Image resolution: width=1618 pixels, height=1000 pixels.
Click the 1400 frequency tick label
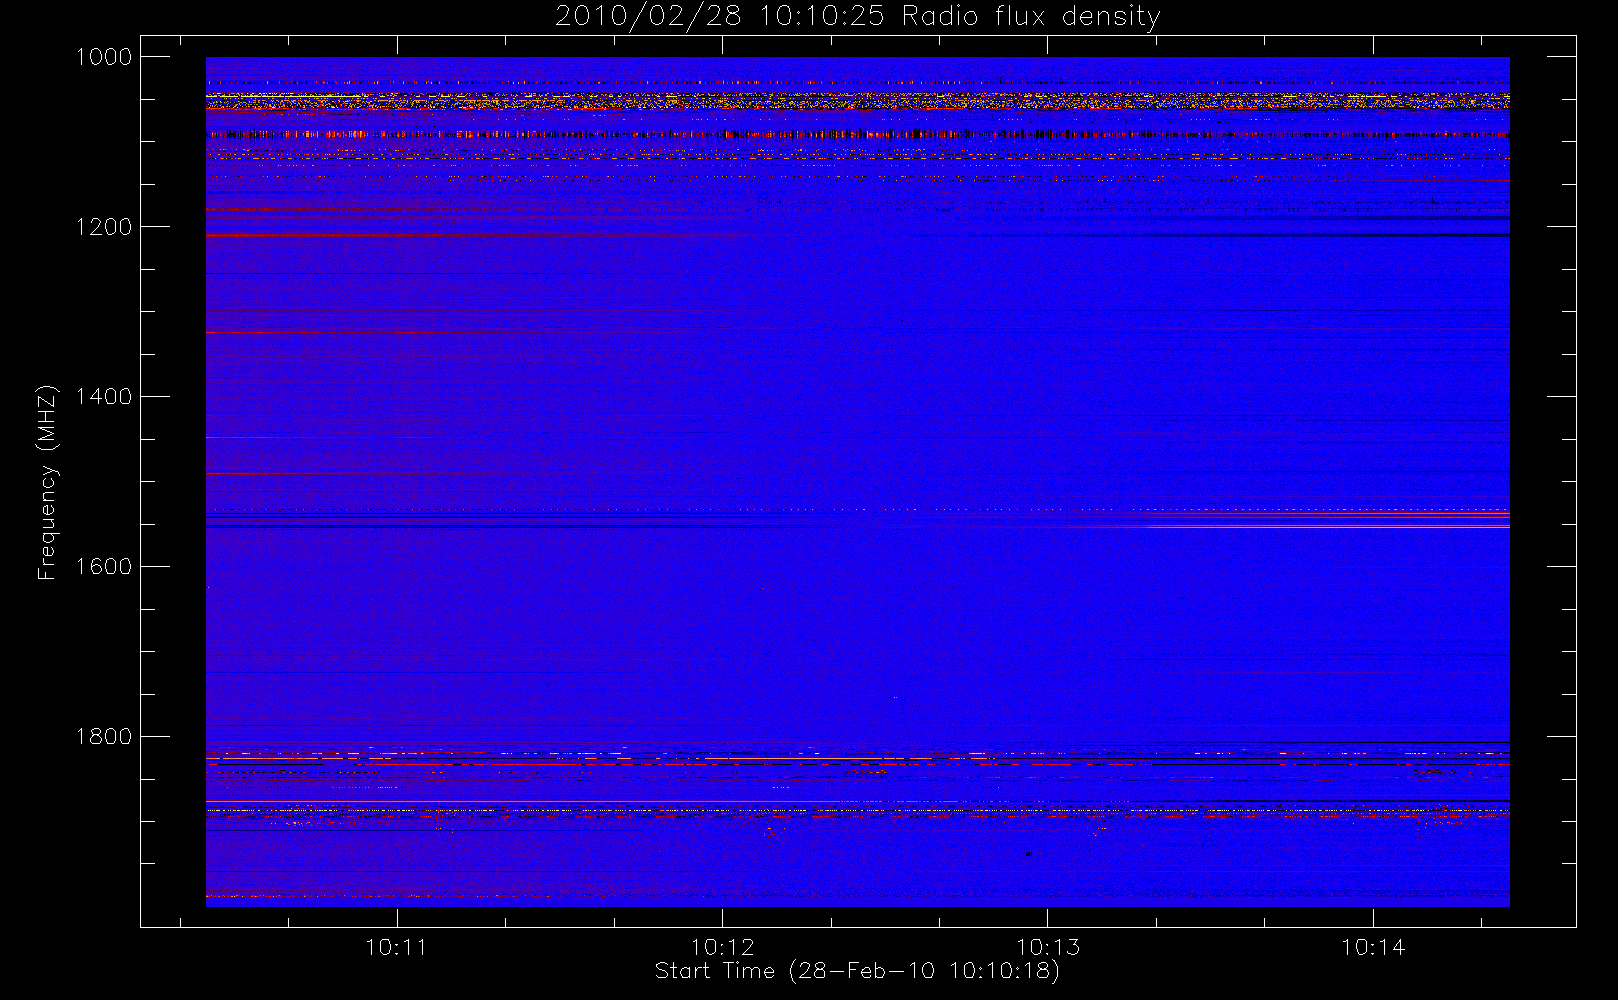pos(103,397)
